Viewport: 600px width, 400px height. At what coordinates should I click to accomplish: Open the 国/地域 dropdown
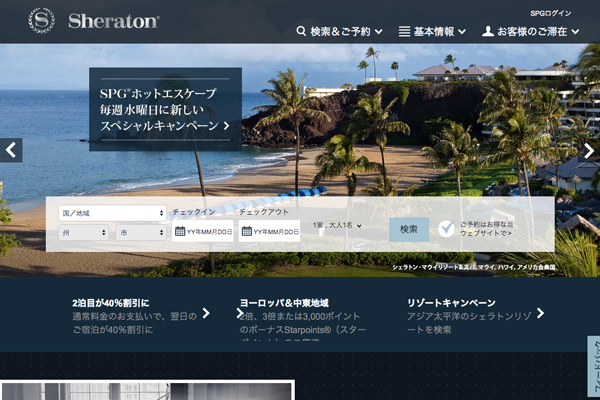pos(112,213)
